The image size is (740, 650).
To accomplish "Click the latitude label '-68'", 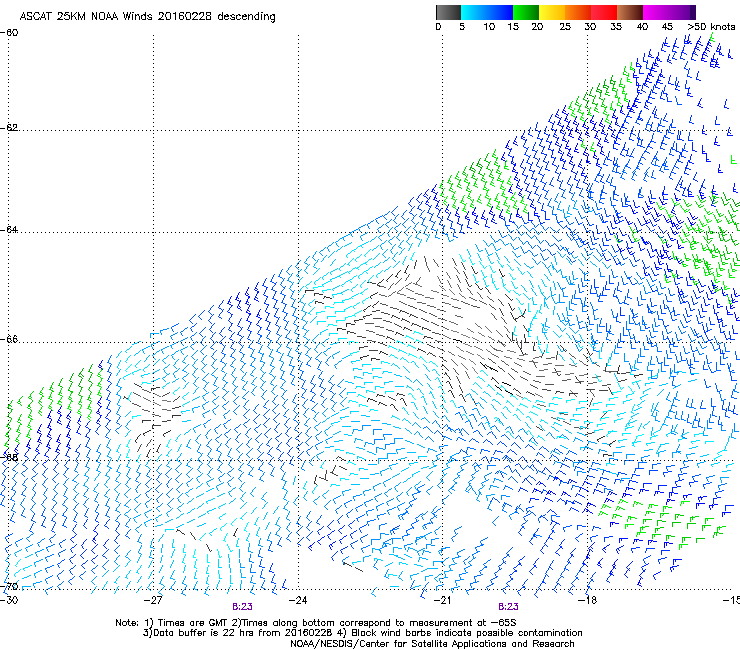I will pyautogui.click(x=9, y=457).
